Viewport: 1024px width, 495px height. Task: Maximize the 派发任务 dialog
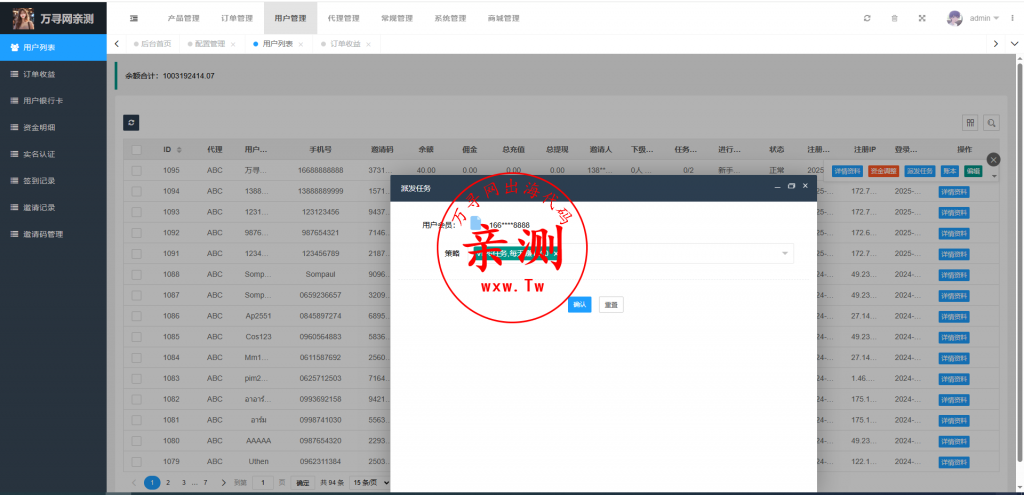792,187
